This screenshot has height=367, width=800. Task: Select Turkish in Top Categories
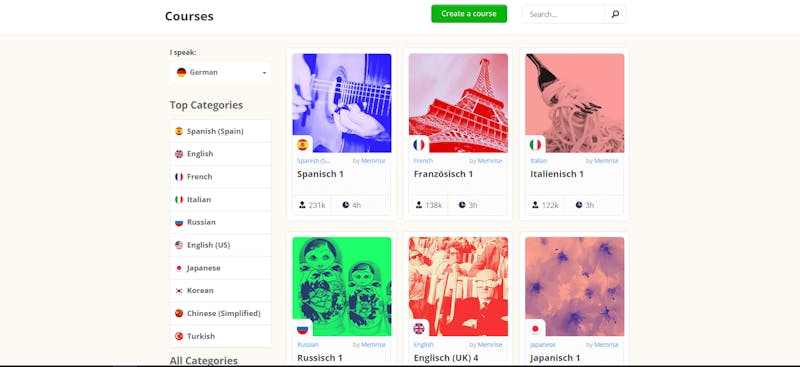click(x=220, y=336)
